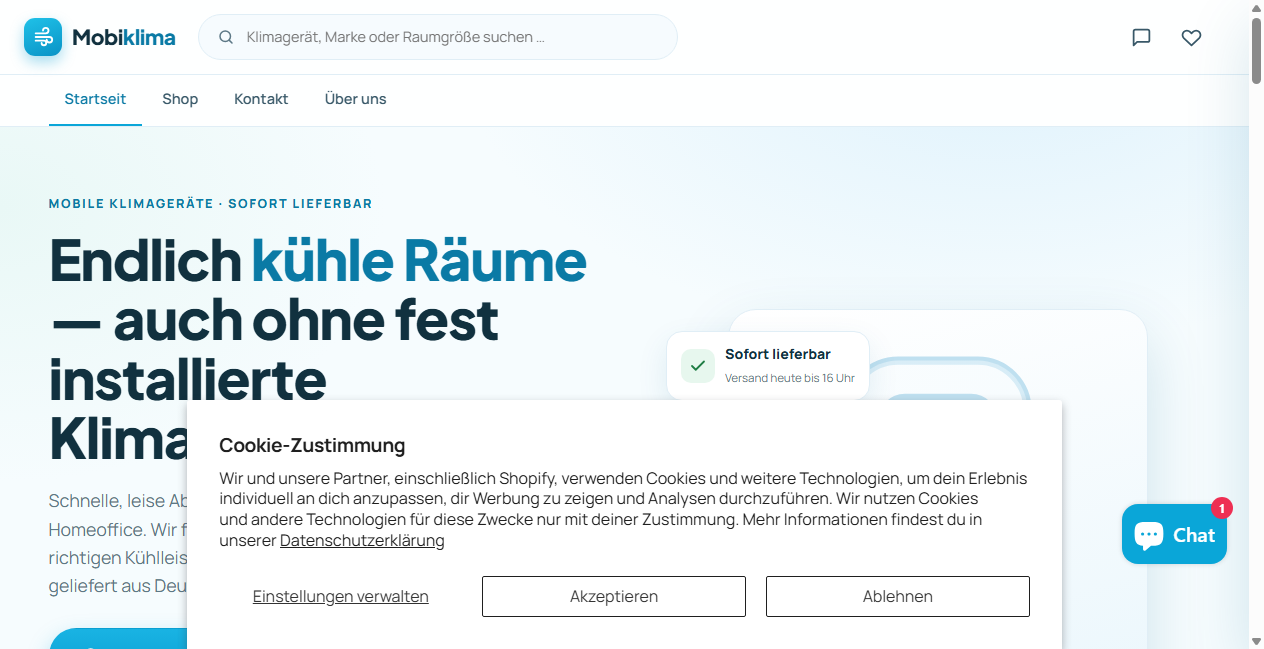Screen dimensions: 1264x649
Task: Click Ablehnen in the cookie banner
Action: pyautogui.click(x=898, y=596)
